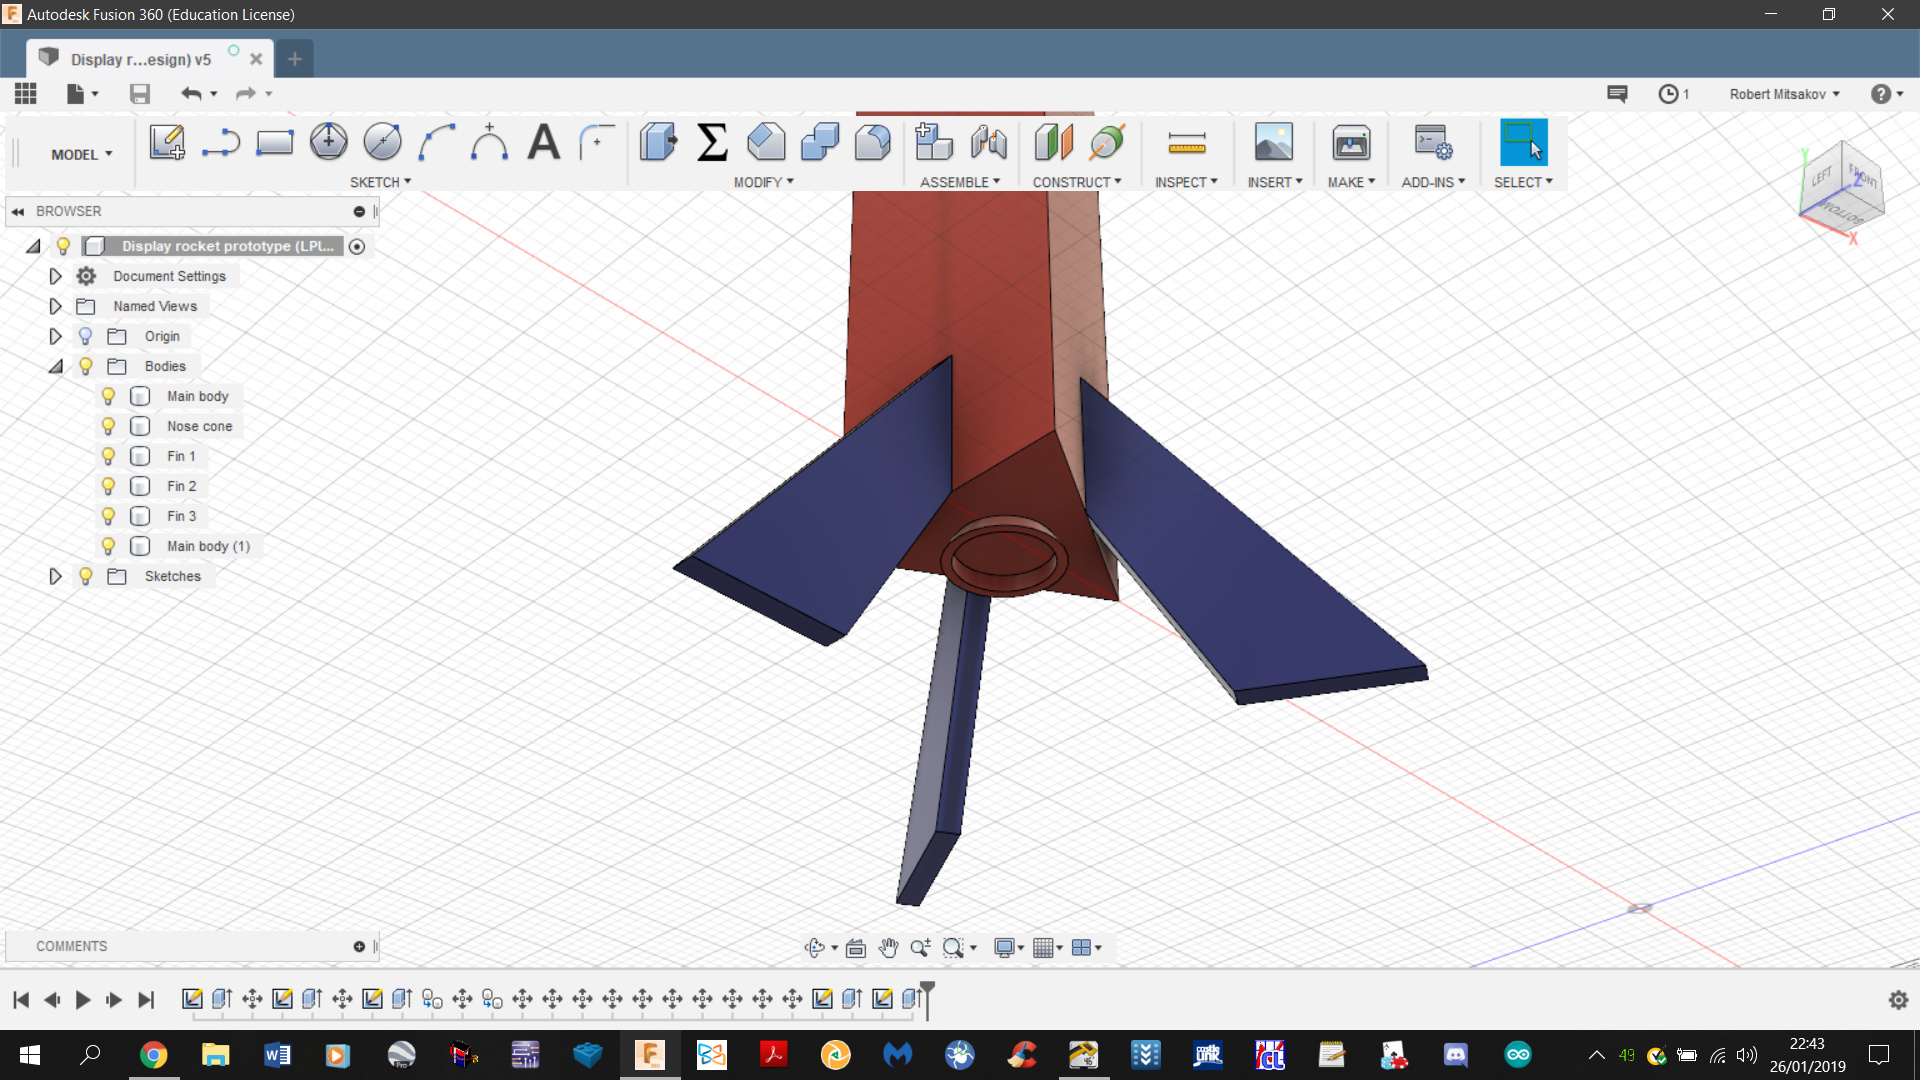Activate the Select tool

tap(1523, 142)
